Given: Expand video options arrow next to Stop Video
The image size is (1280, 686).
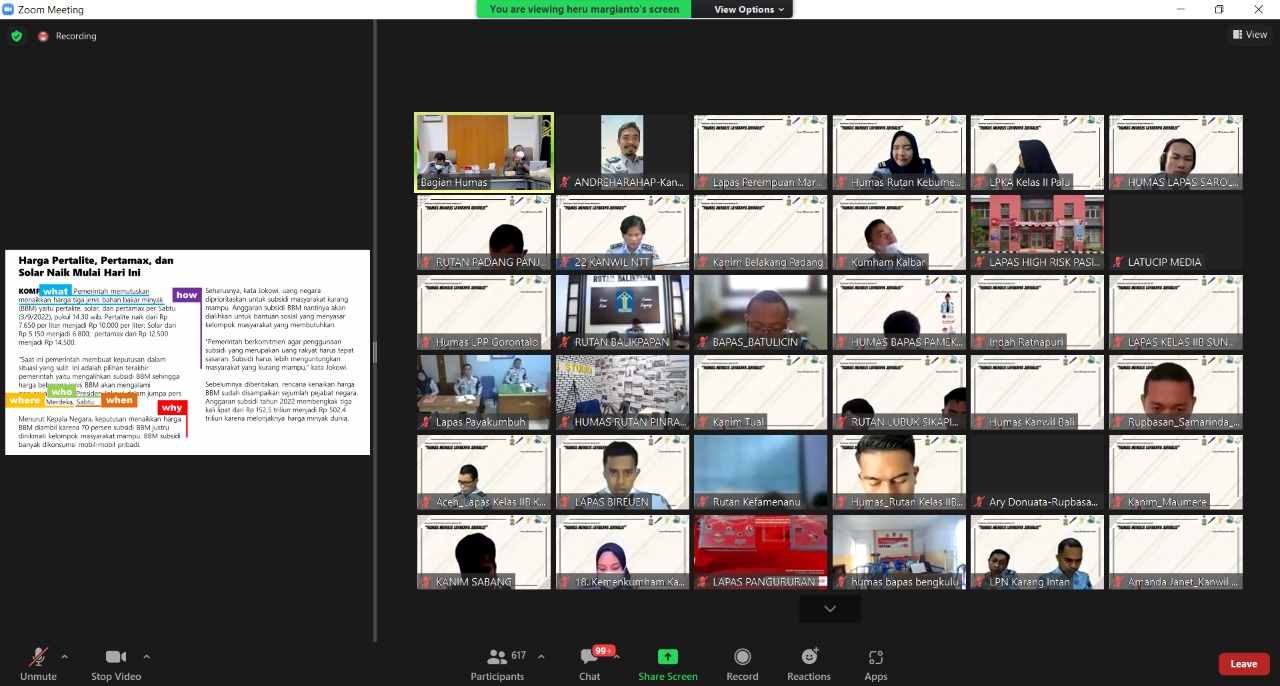Looking at the screenshot, I should [x=146, y=657].
